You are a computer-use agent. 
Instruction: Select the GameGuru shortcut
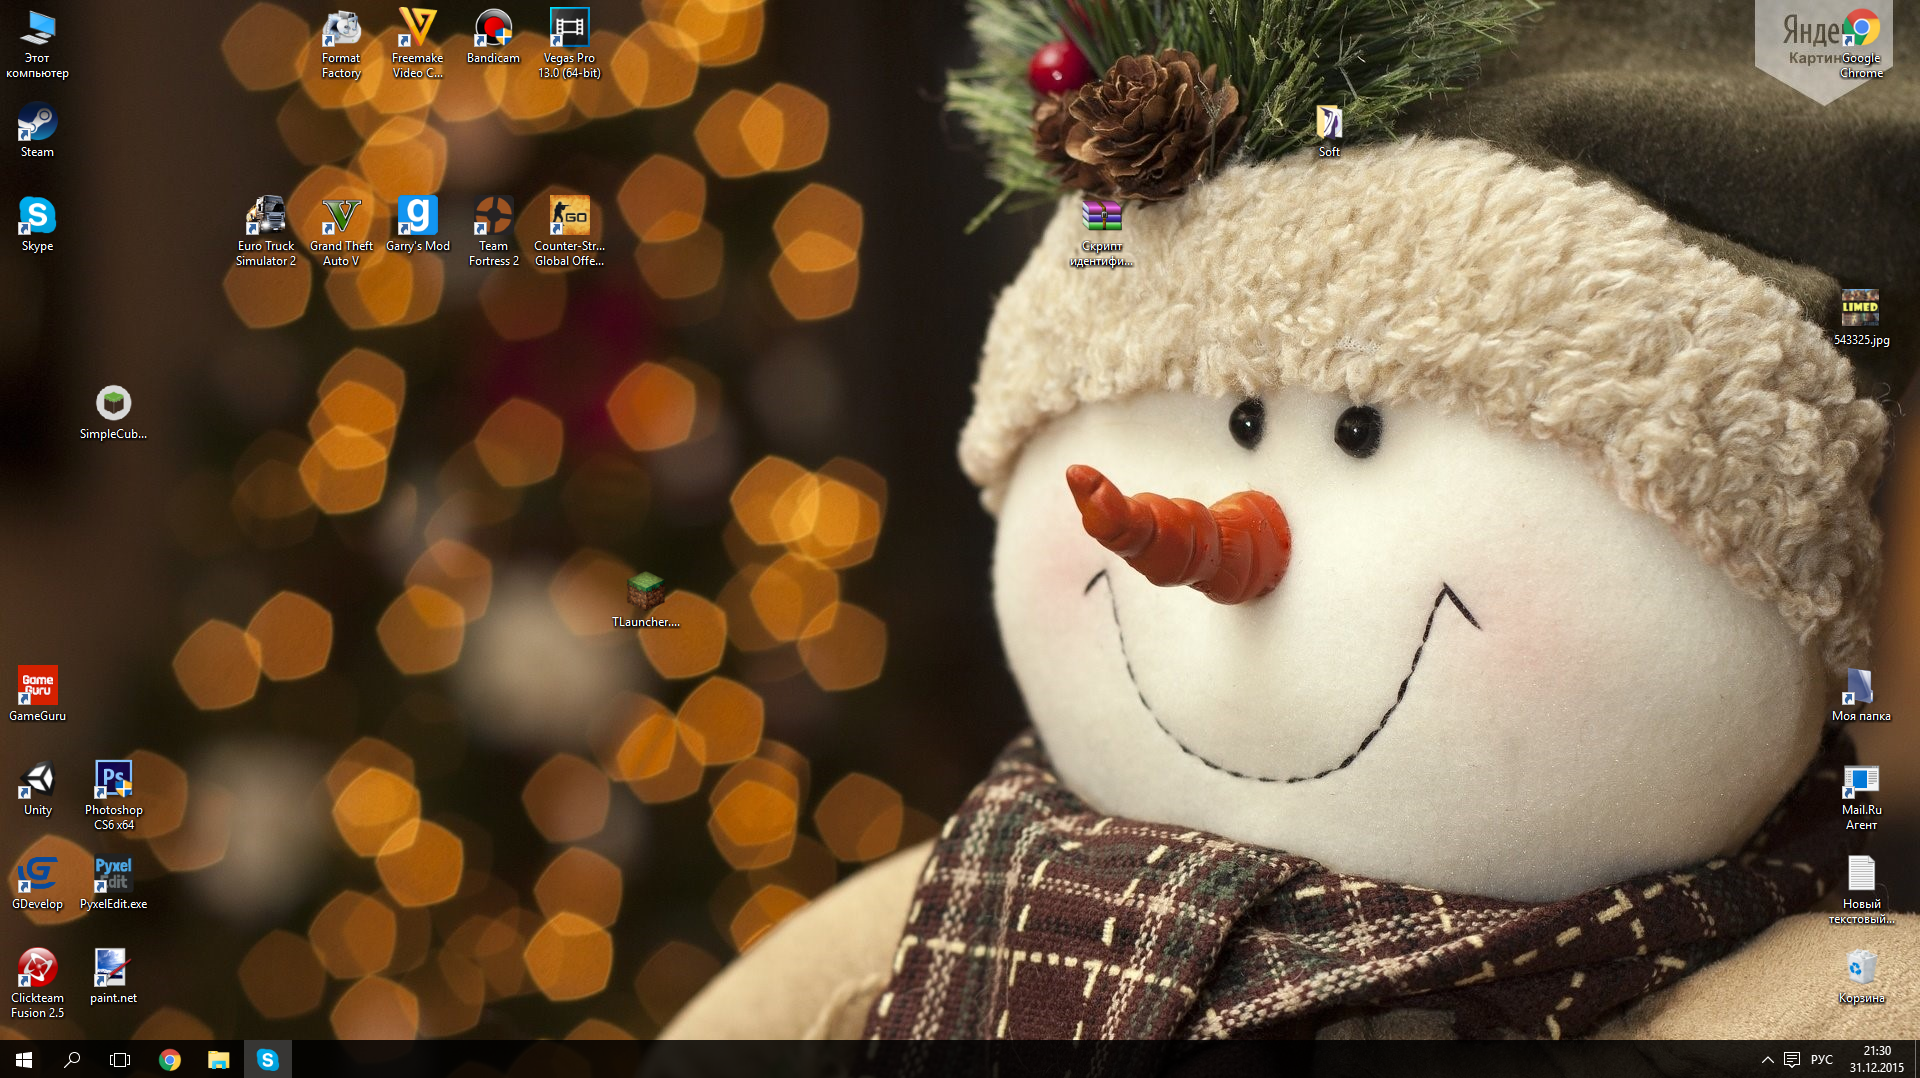(x=38, y=695)
